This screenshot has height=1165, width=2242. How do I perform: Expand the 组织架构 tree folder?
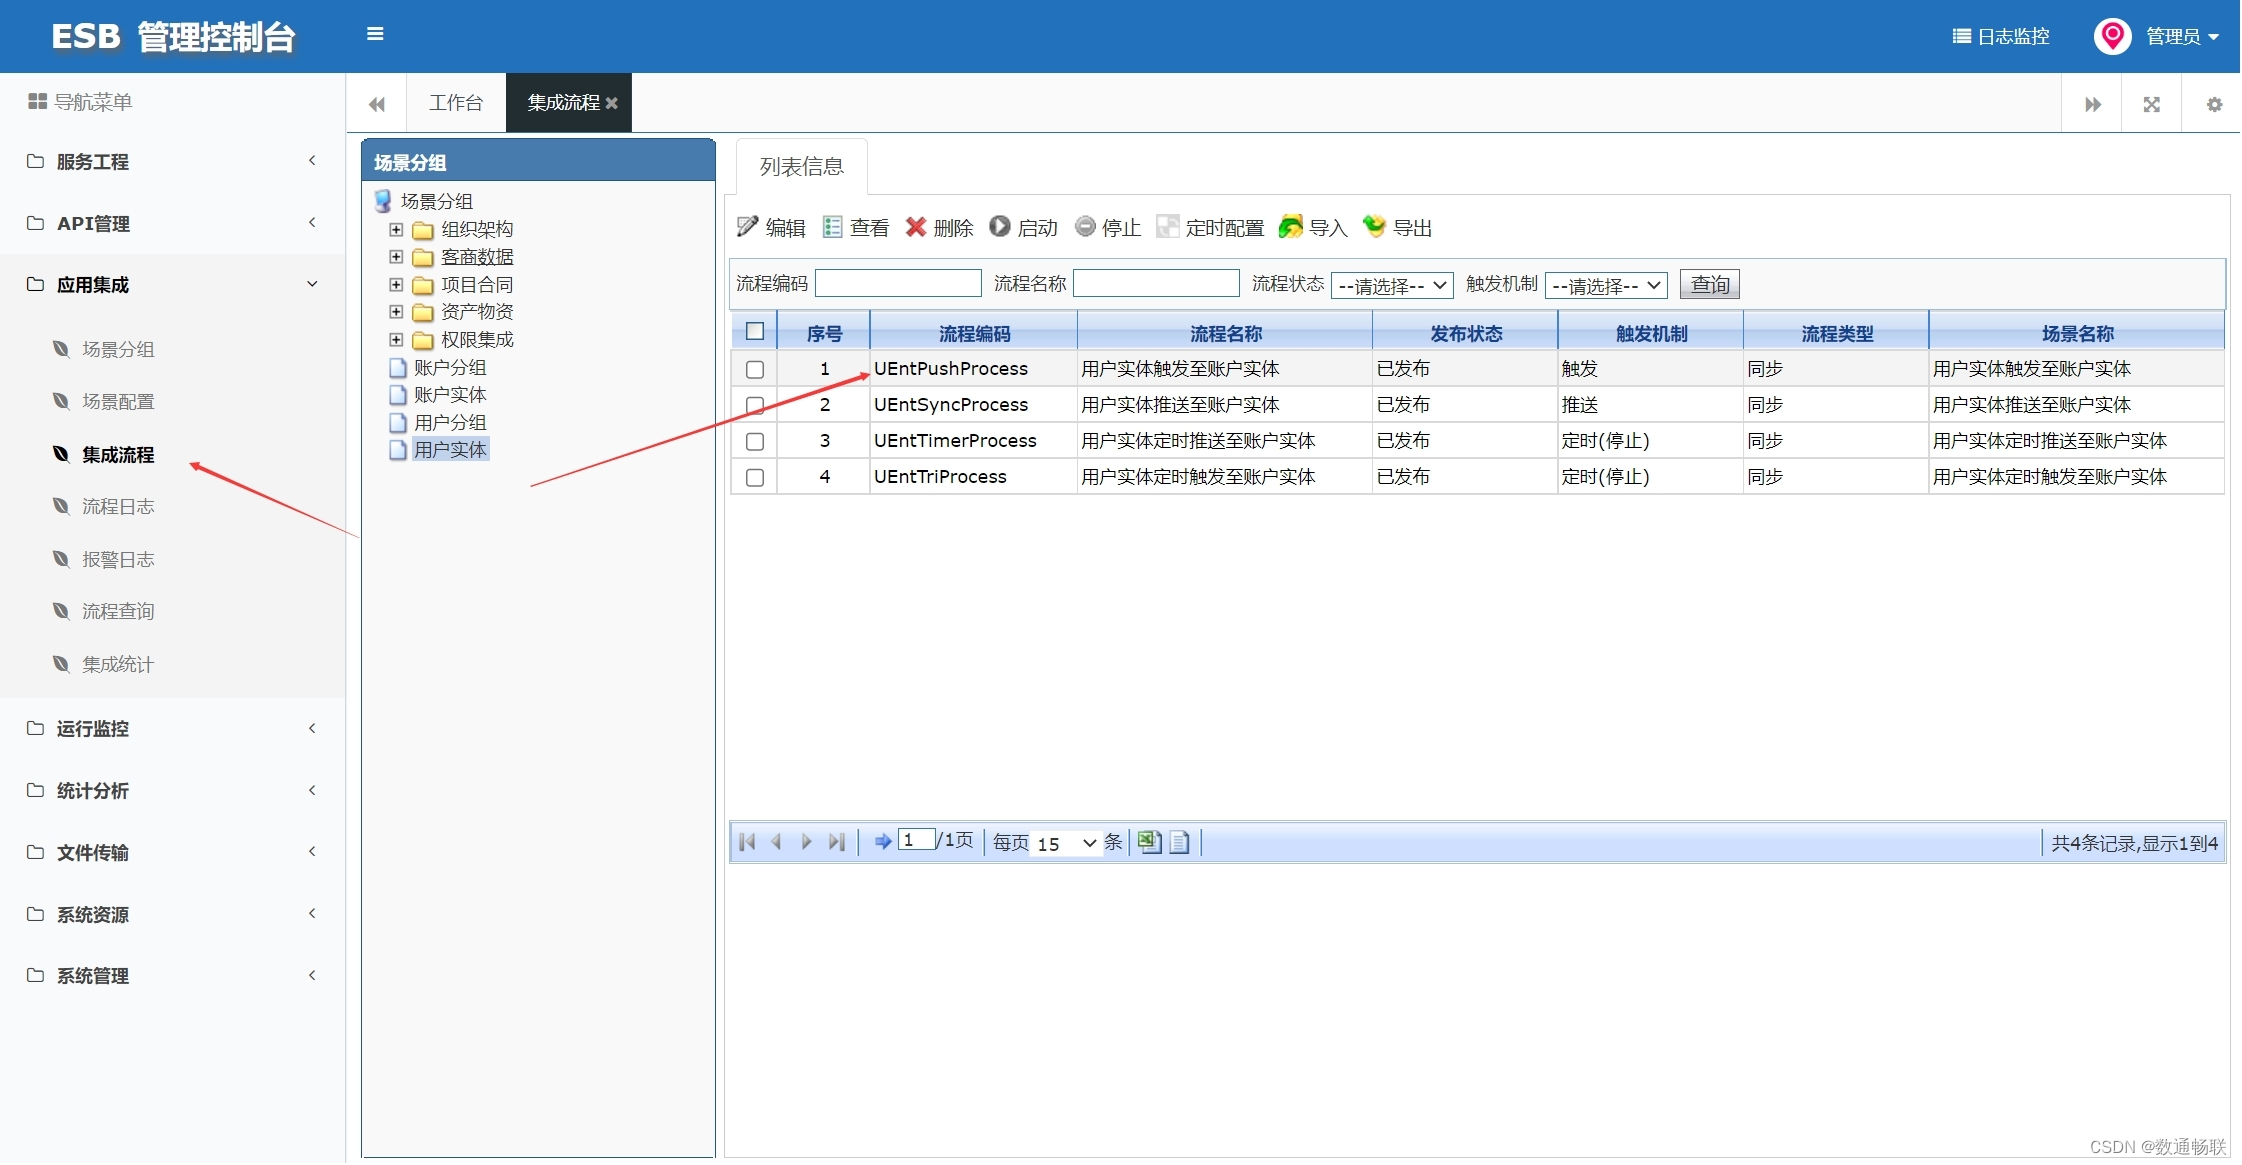click(396, 230)
